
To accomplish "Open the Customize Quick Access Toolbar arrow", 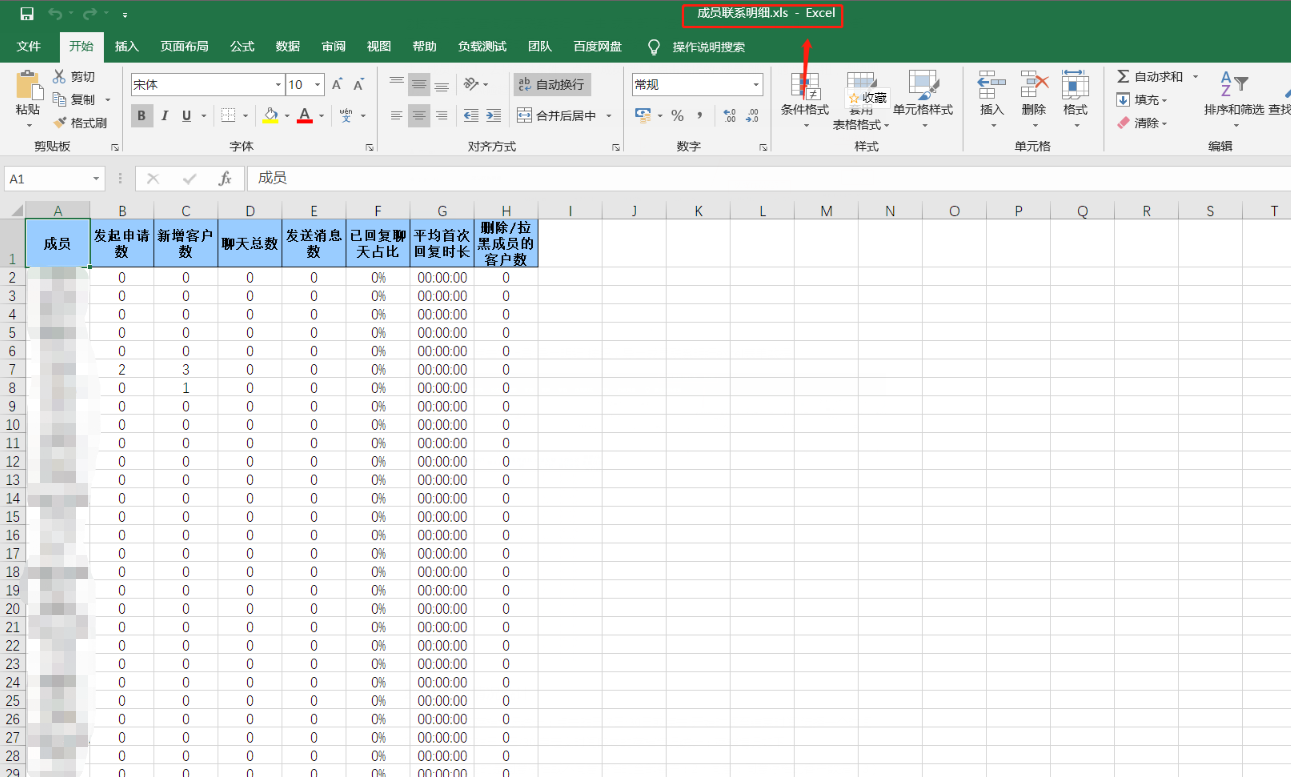I will click(x=125, y=15).
